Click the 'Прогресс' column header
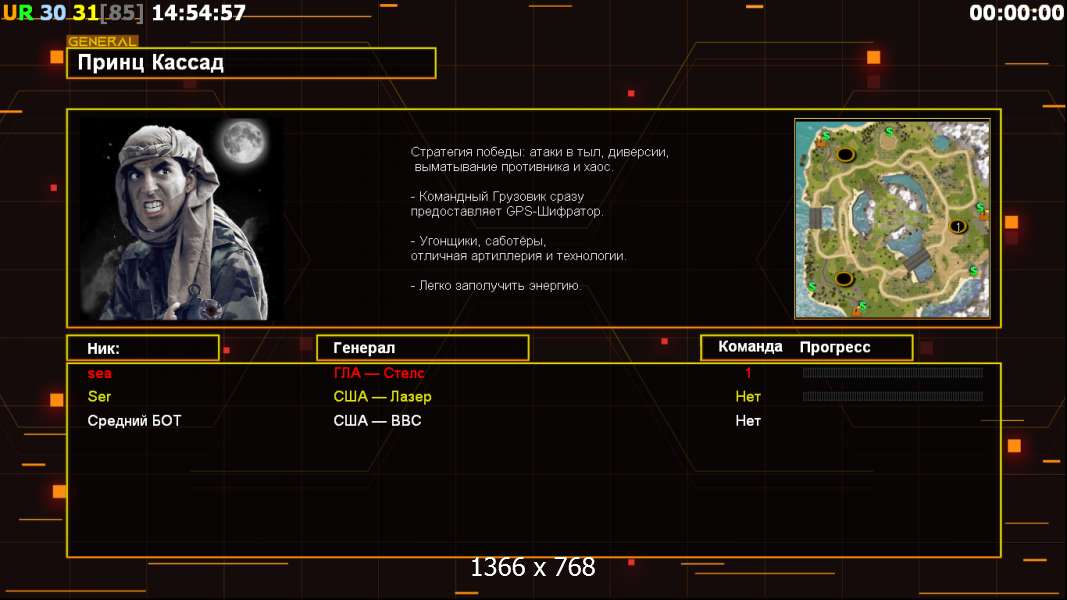Image resolution: width=1067 pixels, height=600 pixels. click(835, 347)
